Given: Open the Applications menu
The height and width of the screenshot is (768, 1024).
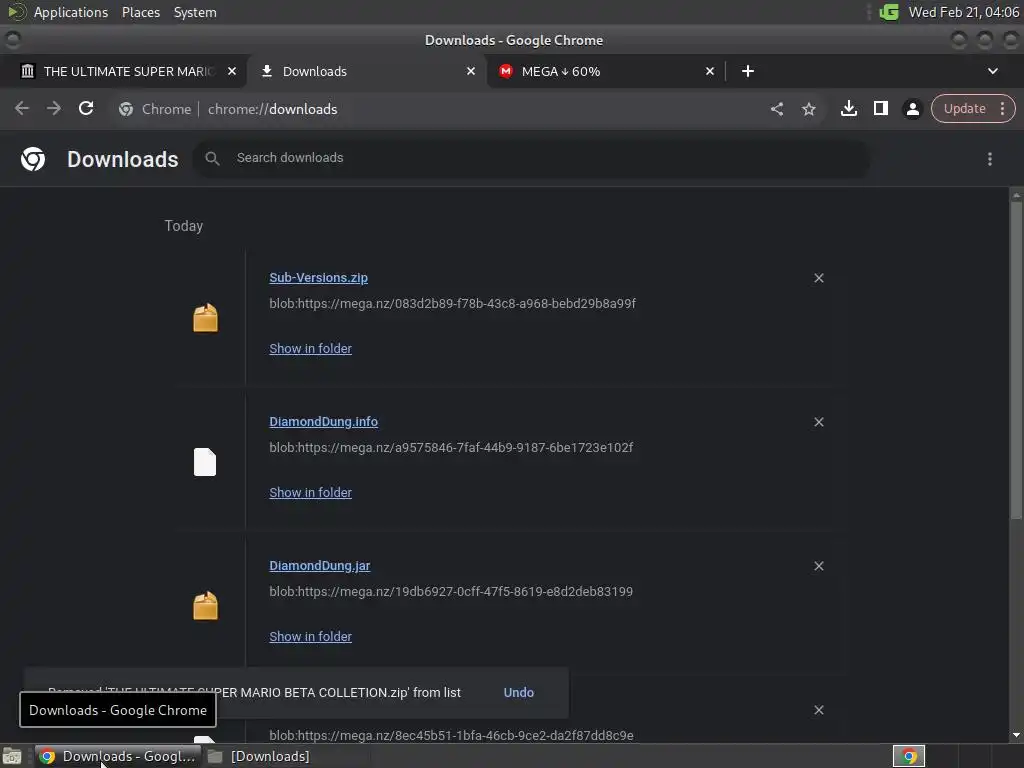Looking at the screenshot, I should (x=71, y=12).
